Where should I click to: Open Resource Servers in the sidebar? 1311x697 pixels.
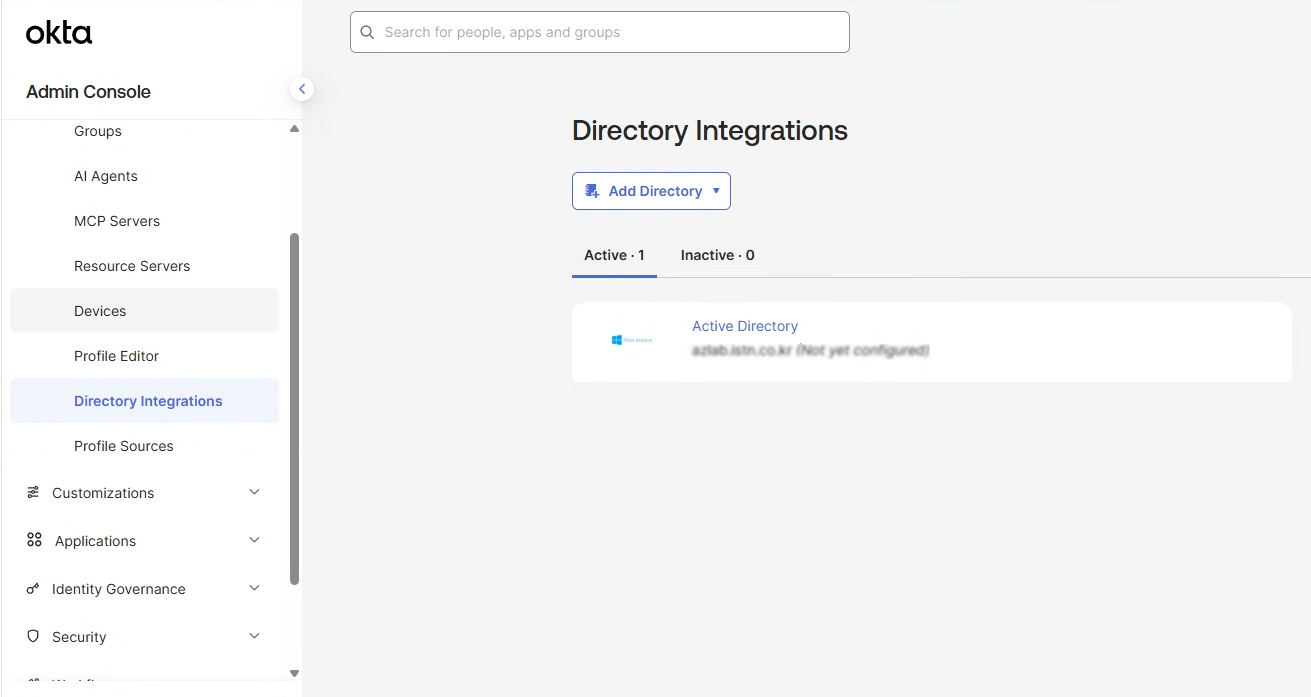pyautogui.click(x=132, y=266)
